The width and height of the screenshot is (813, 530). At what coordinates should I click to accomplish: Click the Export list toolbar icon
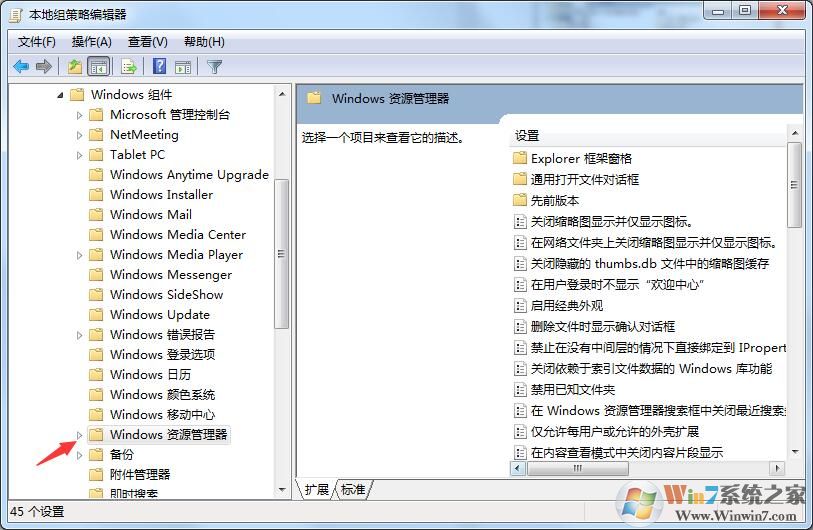(129, 66)
